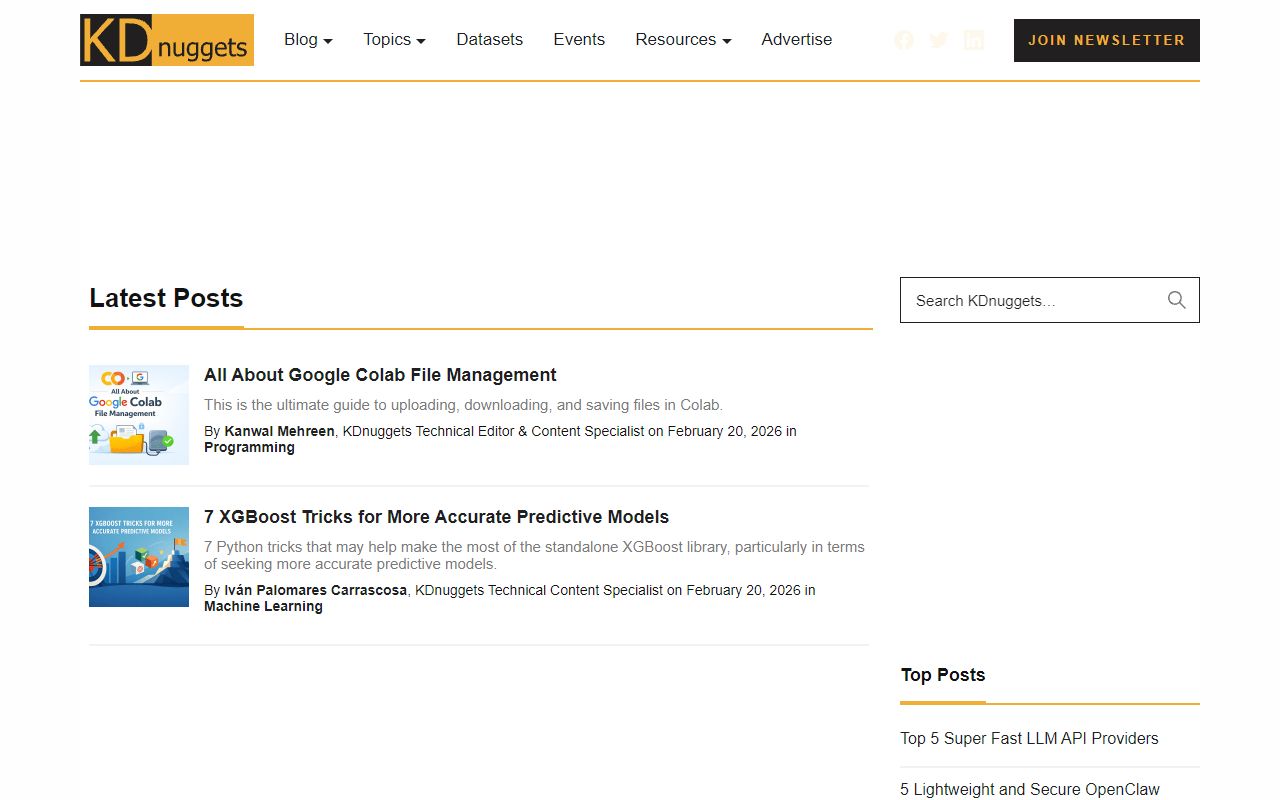Viewport: 1280px width, 800px height.
Task: Click author Kanwal Mehreen's name
Action: click(x=280, y=431)
